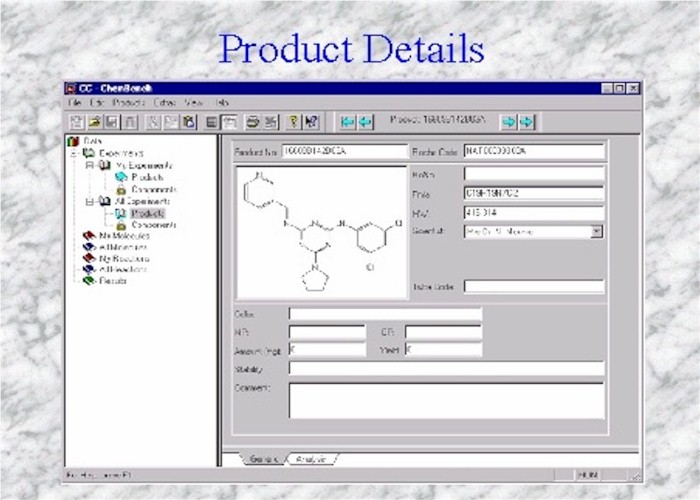Select Products under My Experiments
Screen dimensions: 700x500
146,177
